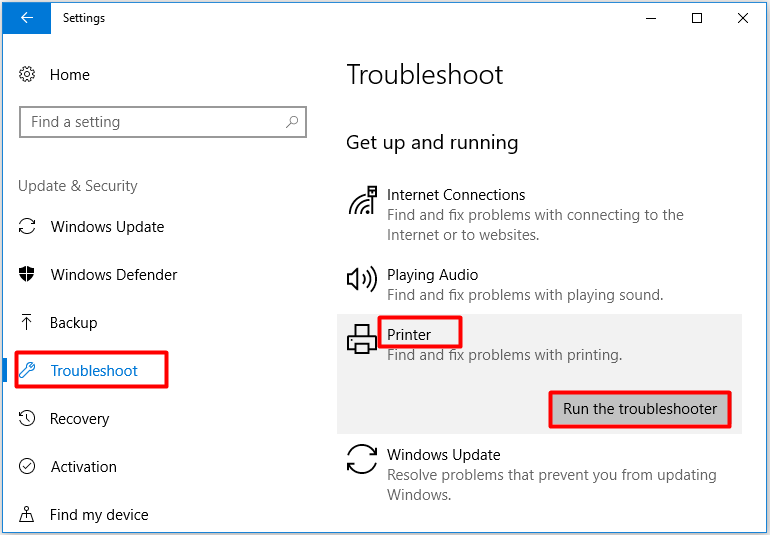The width and height of the screenshot is (770, 535).
Task: Click the Printer icon in troubleshooter list
Action: point(362,339)
